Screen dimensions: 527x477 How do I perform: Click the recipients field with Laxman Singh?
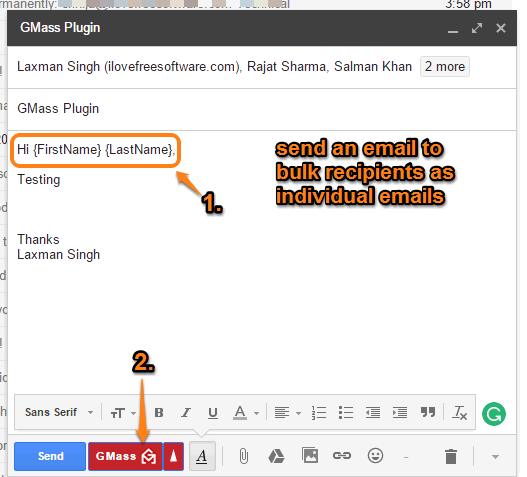tap(261, 67)
